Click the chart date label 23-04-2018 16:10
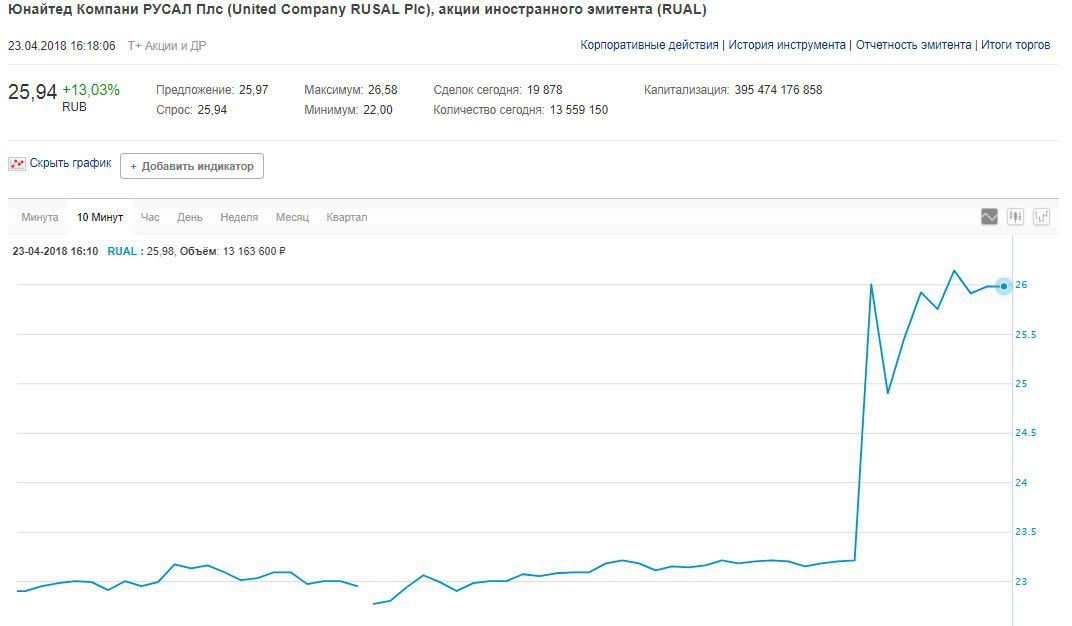The image size is (1072, 626). point(55,251)
